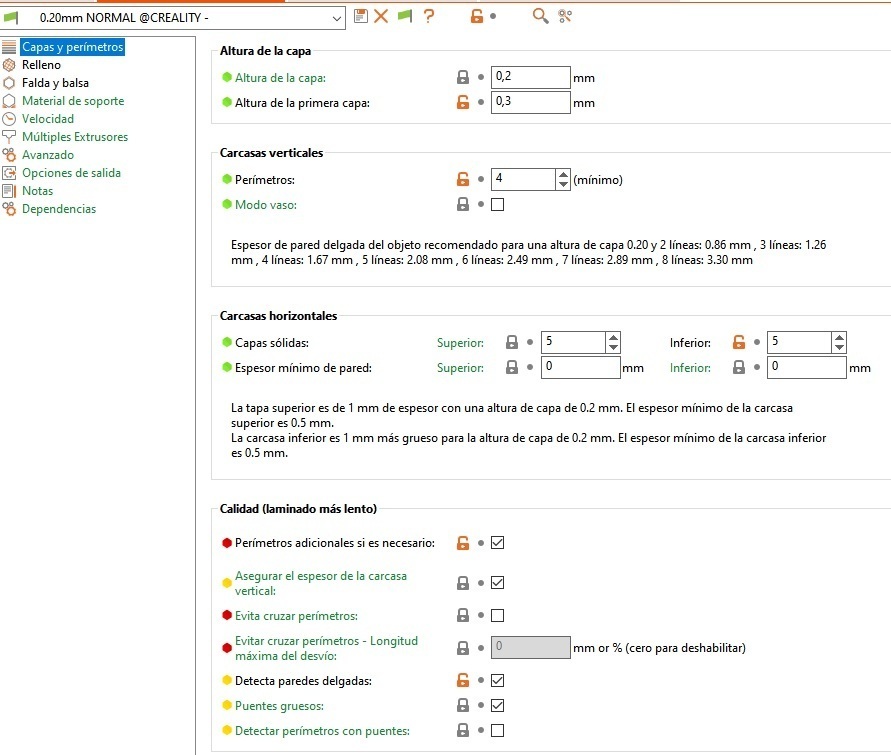
Task: Click the Altura de la capa green label
Action: click(280, 78)
